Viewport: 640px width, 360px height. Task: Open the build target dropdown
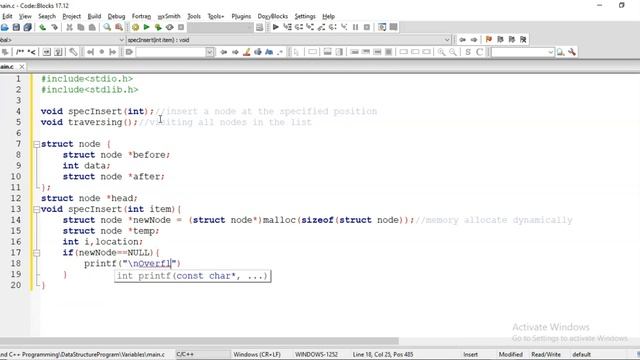coord(220,27)
